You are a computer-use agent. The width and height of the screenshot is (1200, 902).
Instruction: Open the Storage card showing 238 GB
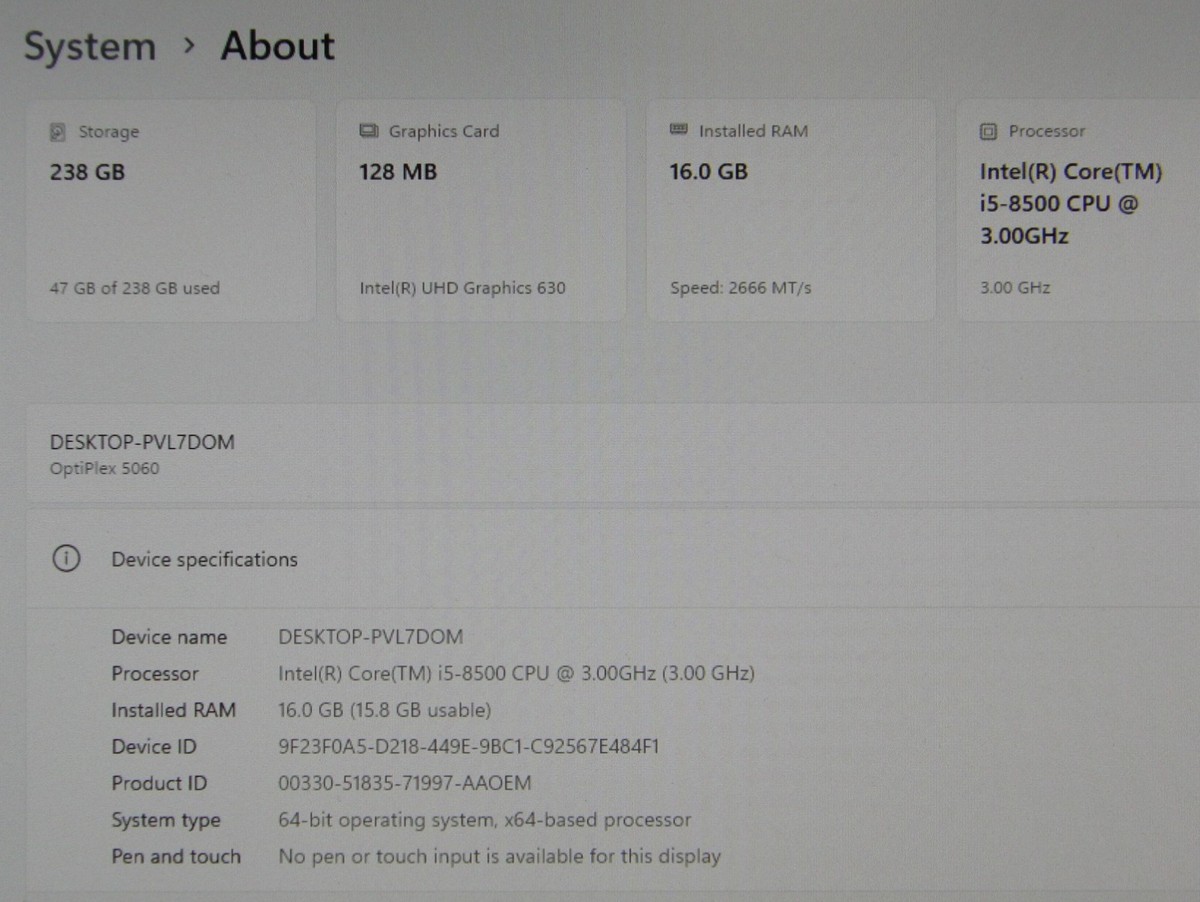pos(170,211)
